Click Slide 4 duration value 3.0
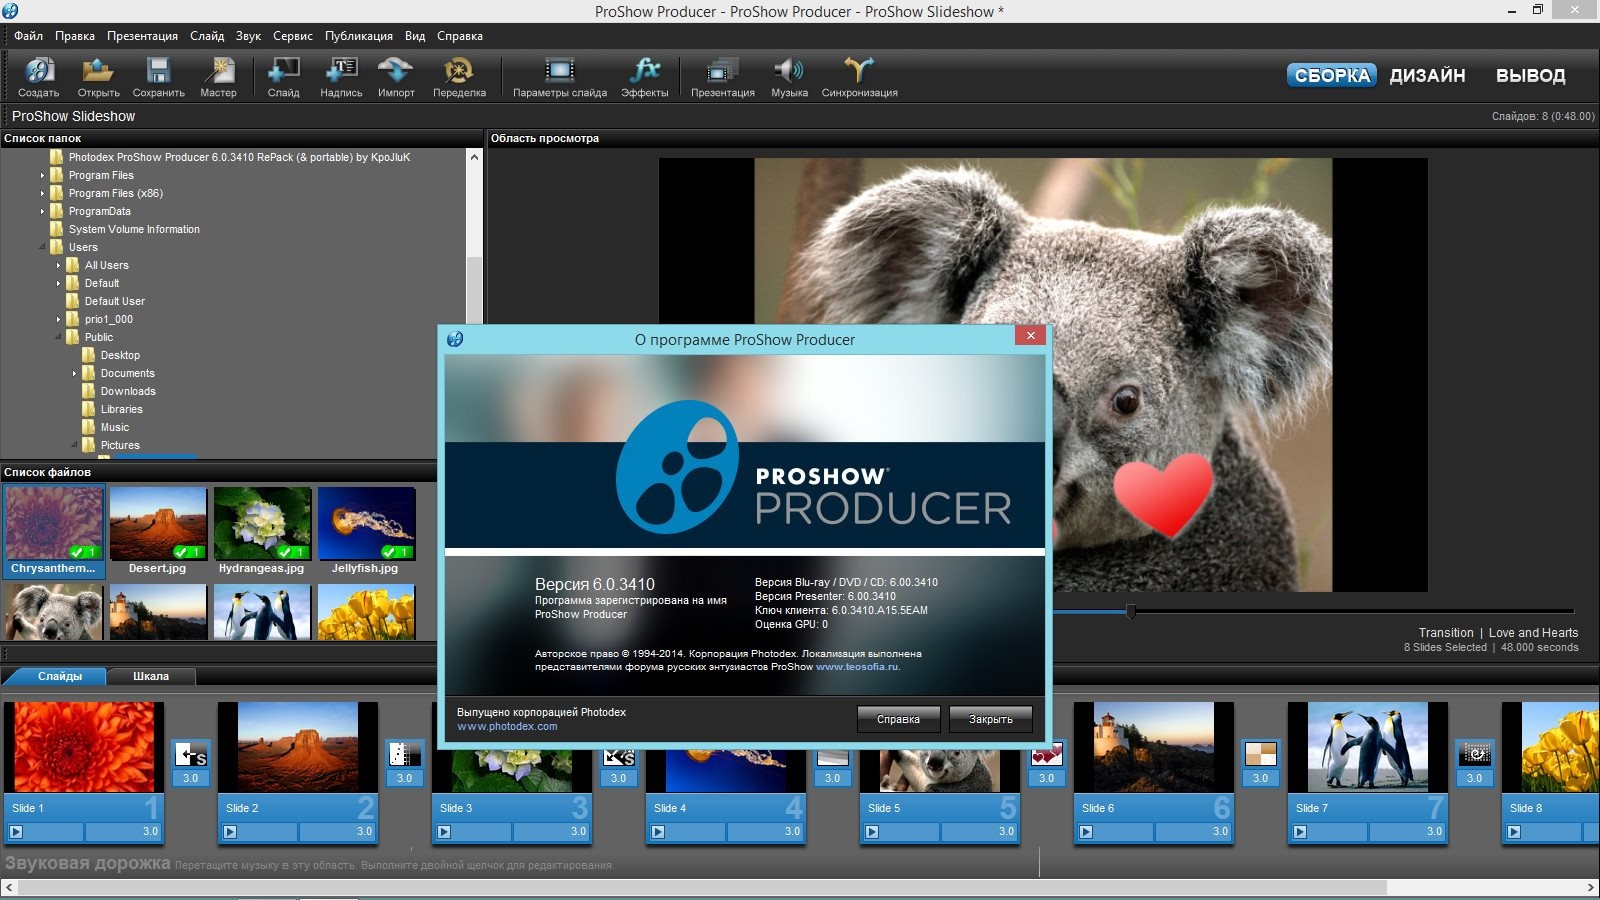 coord(792,831)
